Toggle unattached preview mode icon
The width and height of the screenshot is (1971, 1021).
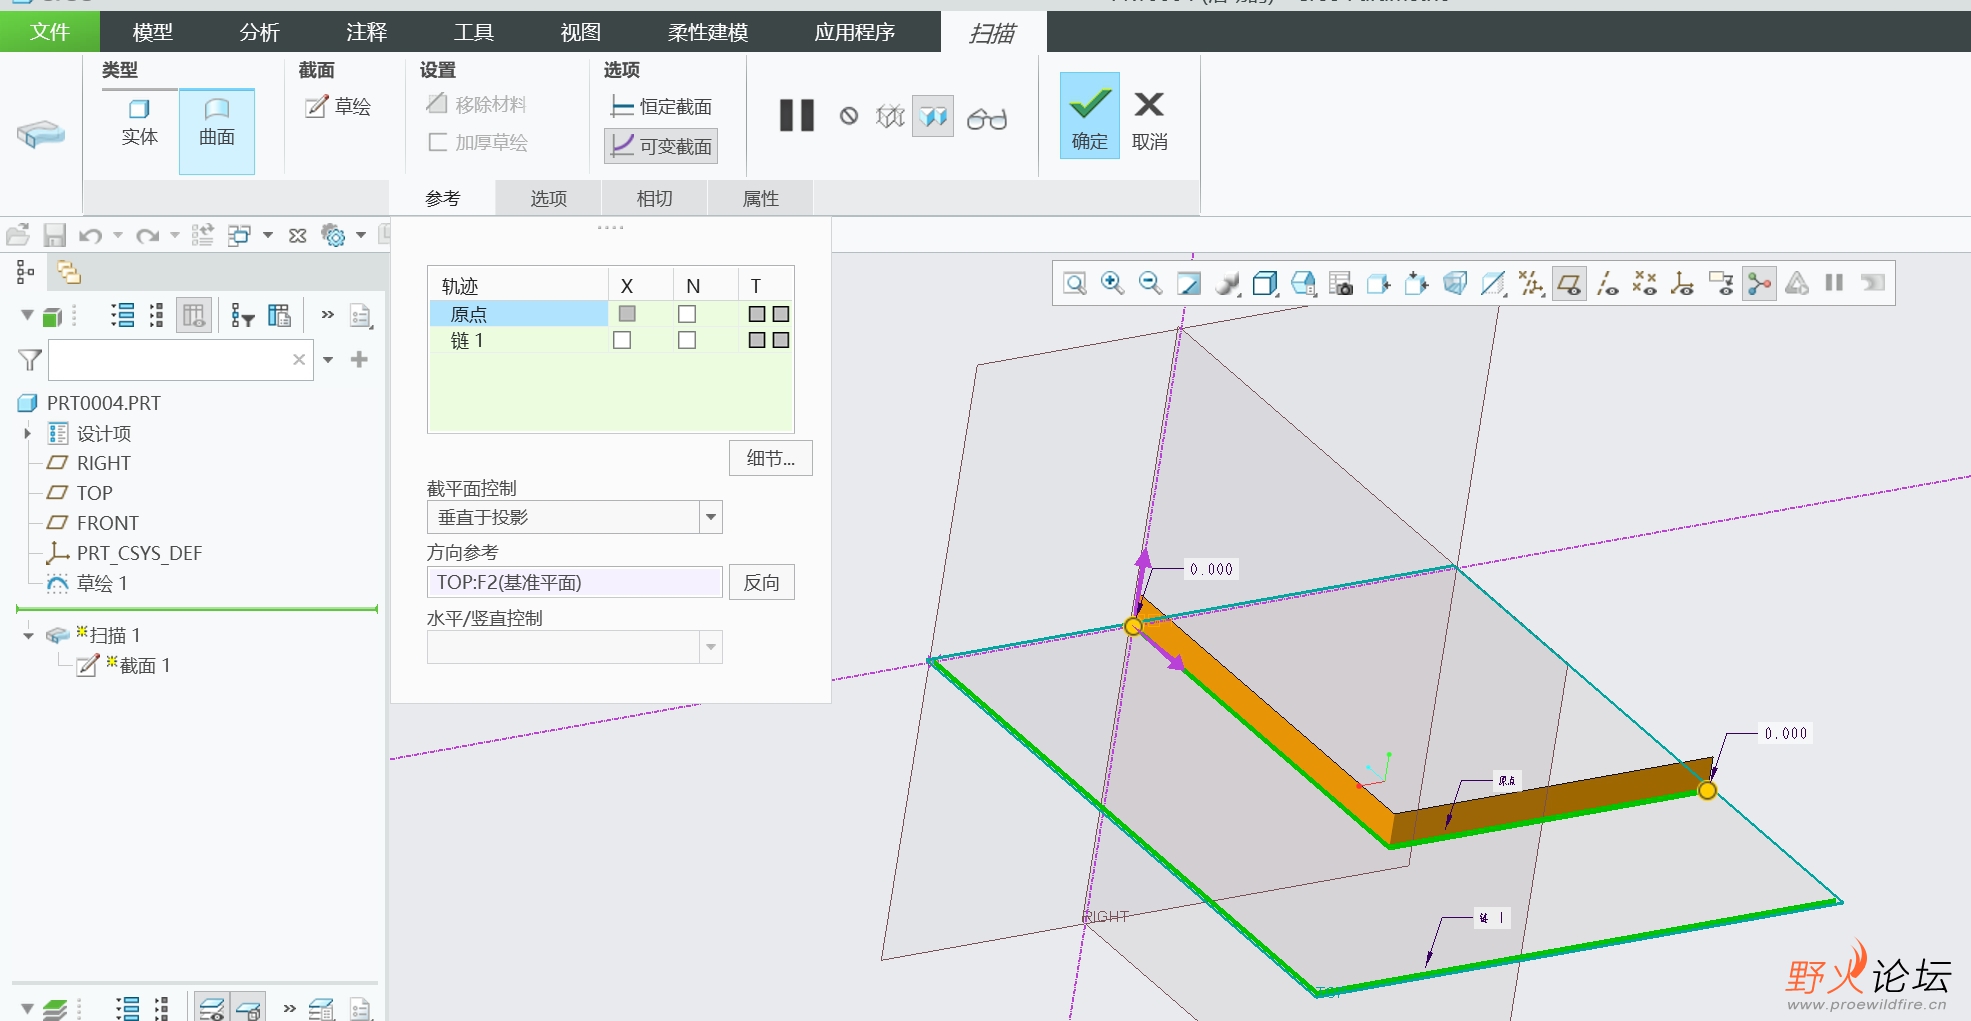[890, 117]
